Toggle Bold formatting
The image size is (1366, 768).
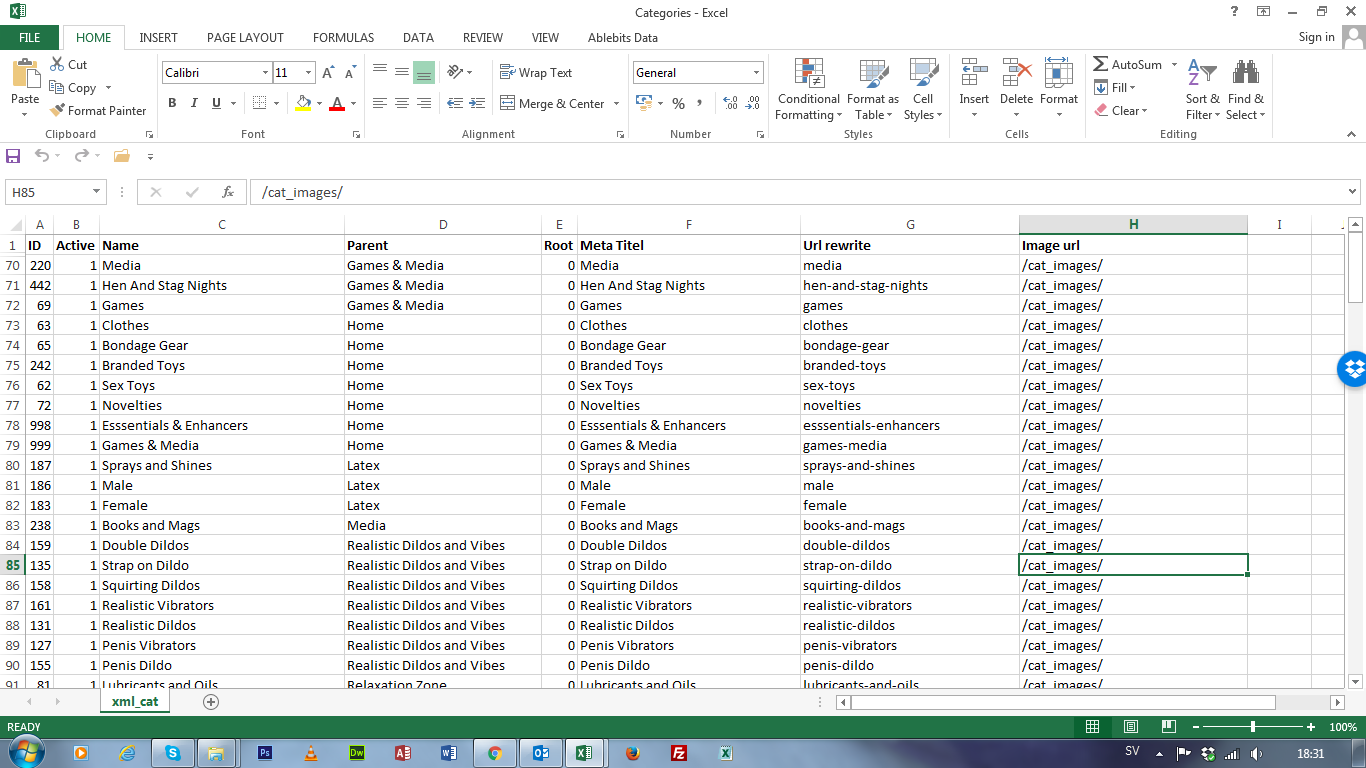click(172, 103)
